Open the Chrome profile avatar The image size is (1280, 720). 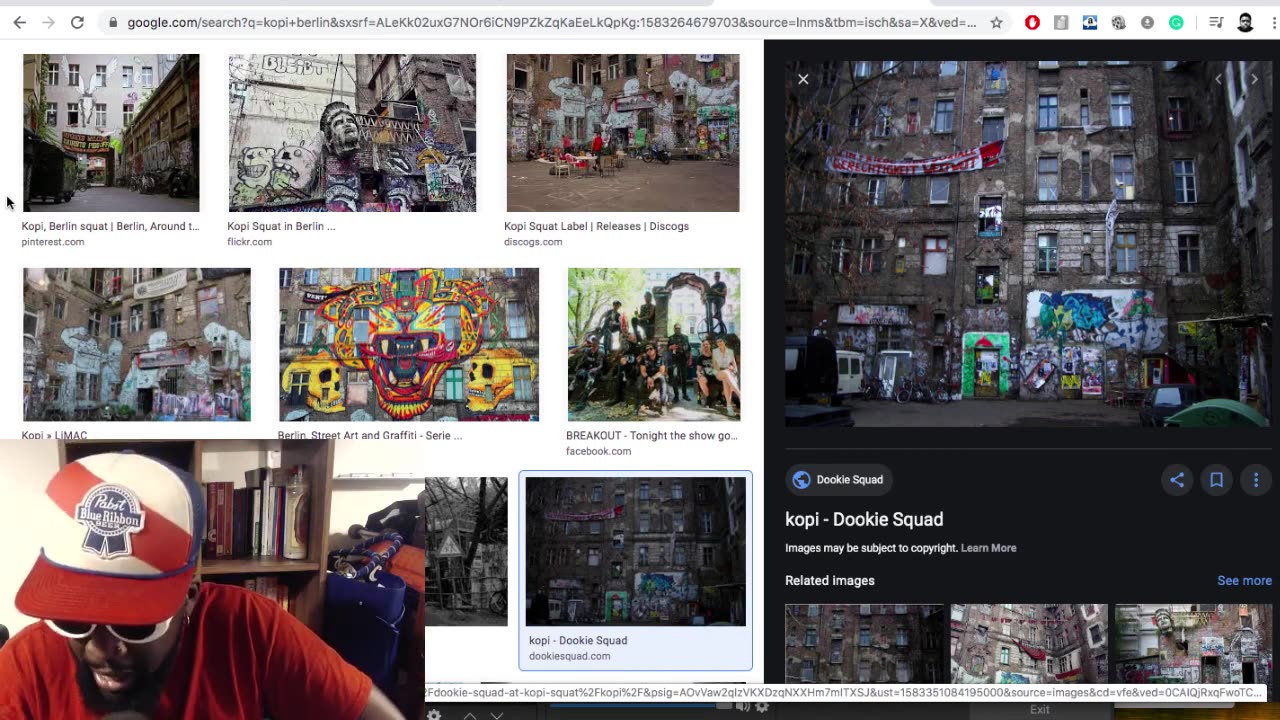[x=1245, y=22]
